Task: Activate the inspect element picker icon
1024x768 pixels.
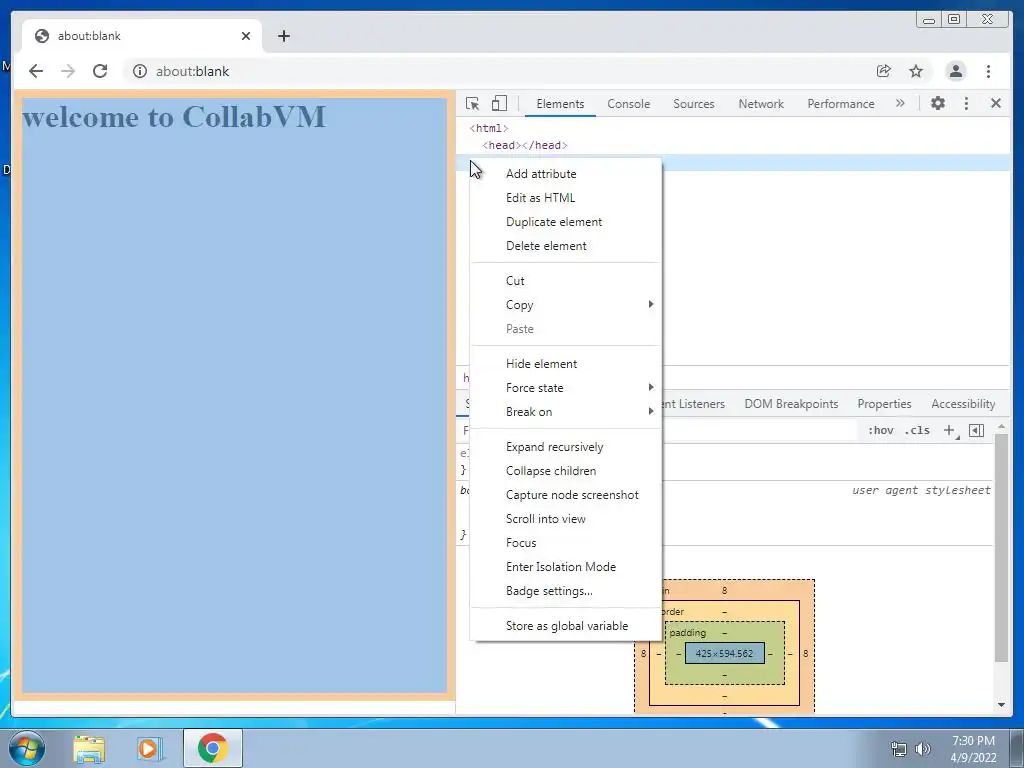Action: 473,103
